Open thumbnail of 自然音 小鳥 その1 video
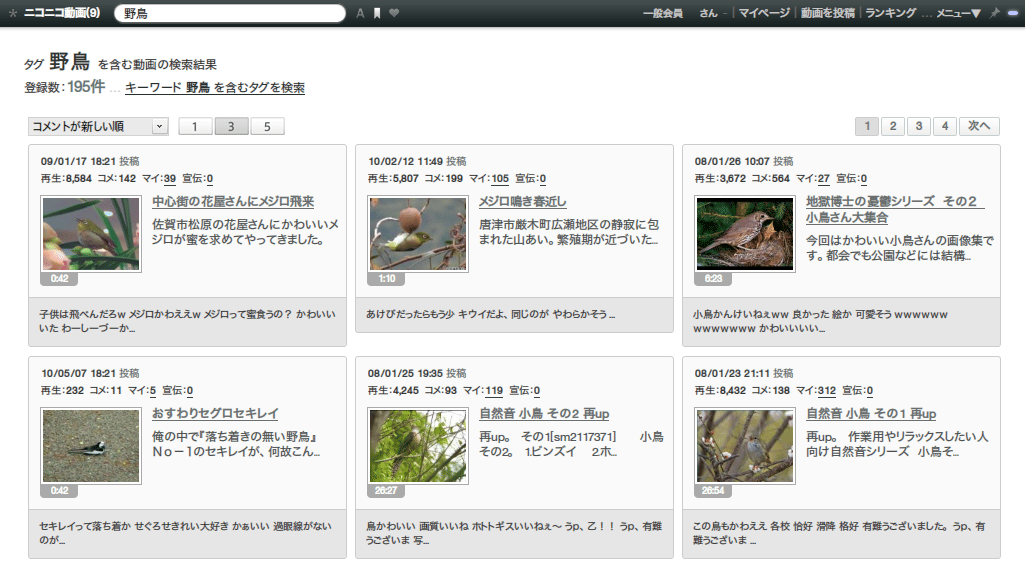This screenshot has width=1025, height=567. coord(745,446)
